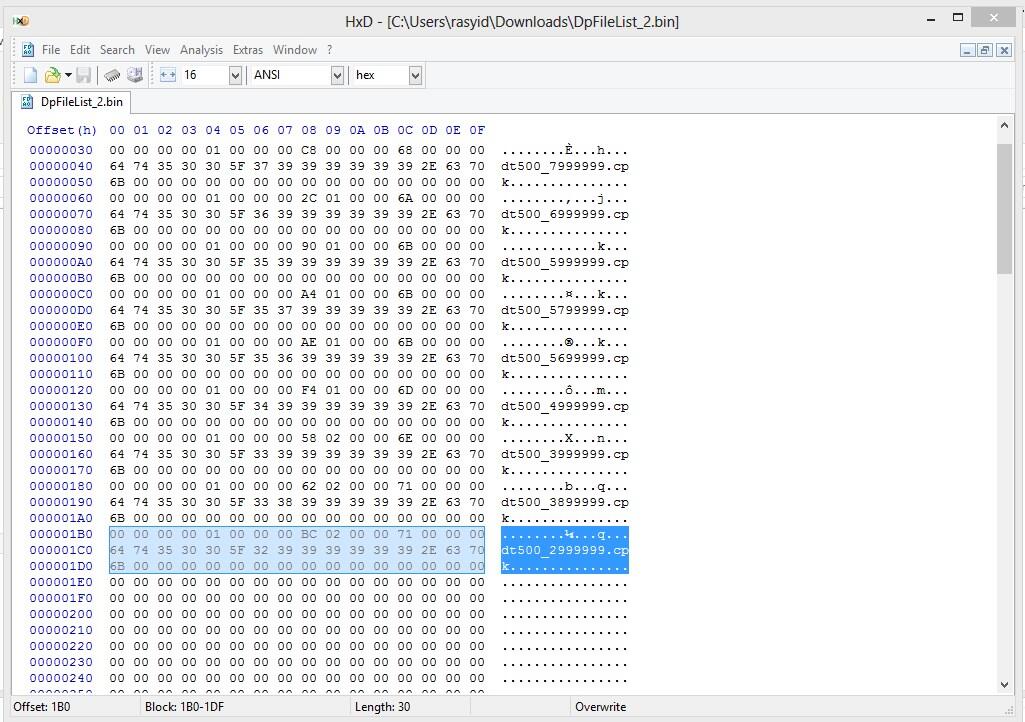Open the ANSI charset dropdown
The width and height of the screenshot is (1025, 722).
337,75
